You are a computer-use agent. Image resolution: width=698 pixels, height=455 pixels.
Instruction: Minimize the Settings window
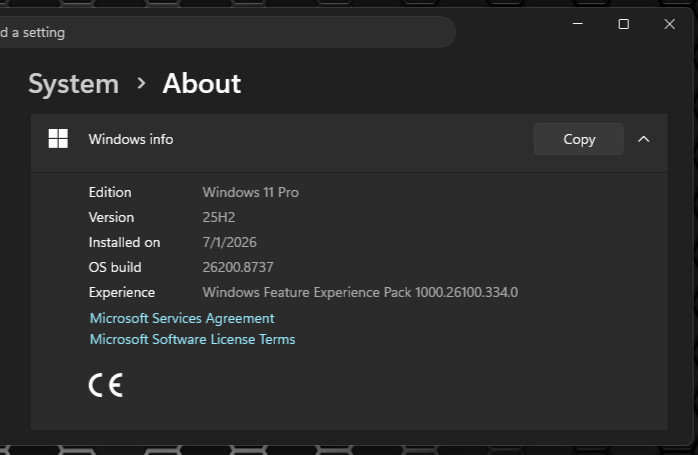[x=578, y=24]
